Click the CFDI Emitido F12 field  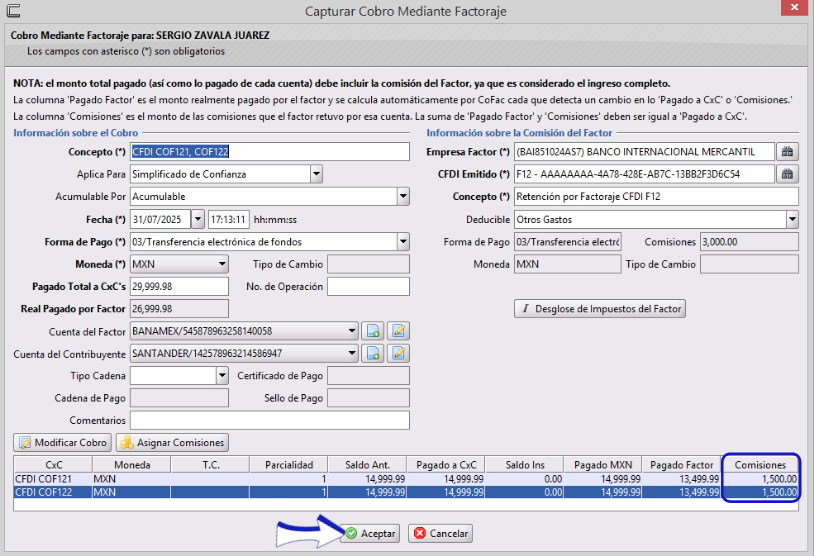644,174
